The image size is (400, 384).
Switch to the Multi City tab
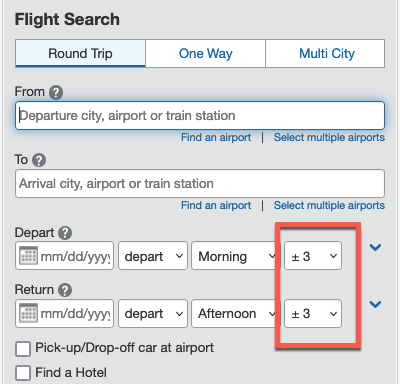click(325, 53)
